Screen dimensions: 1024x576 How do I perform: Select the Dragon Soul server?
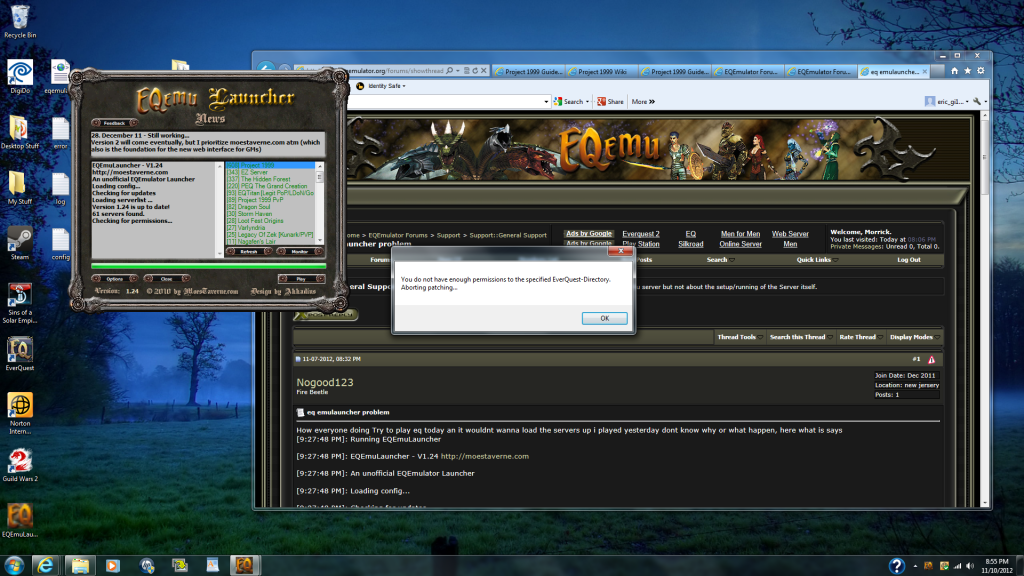coord(270,207)
